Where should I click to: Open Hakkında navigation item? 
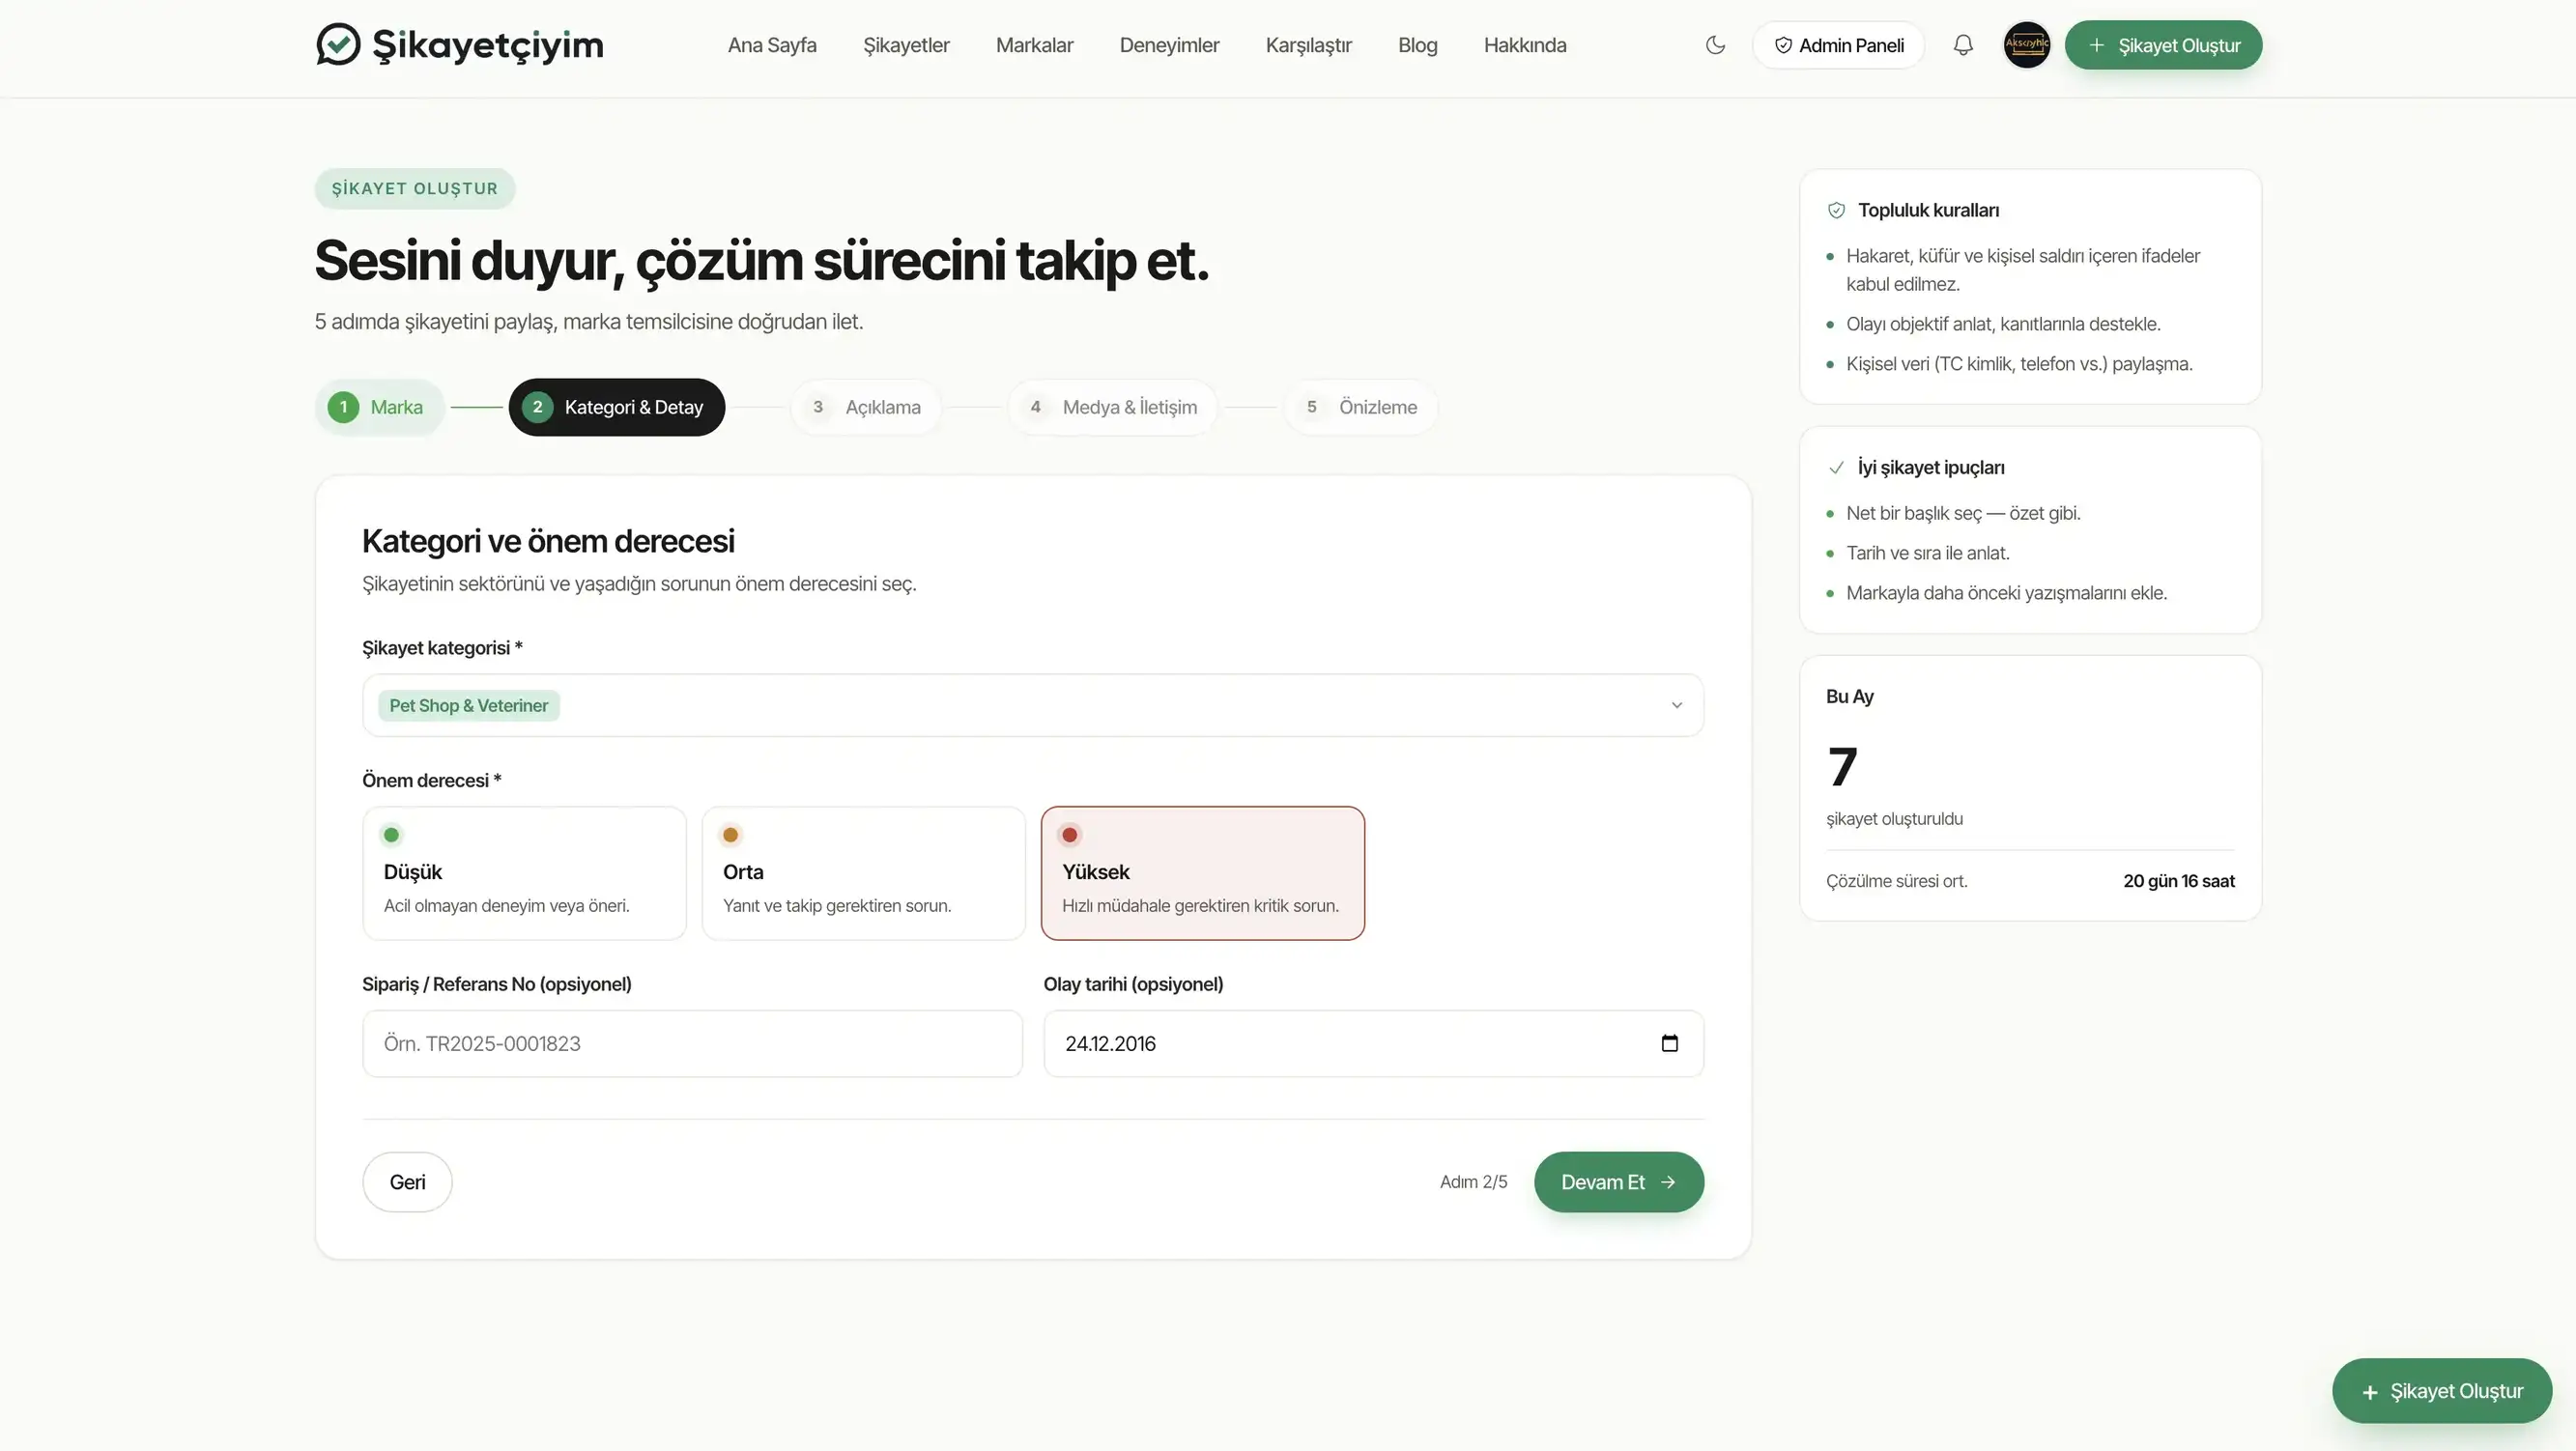click(x=1525, y=45)
